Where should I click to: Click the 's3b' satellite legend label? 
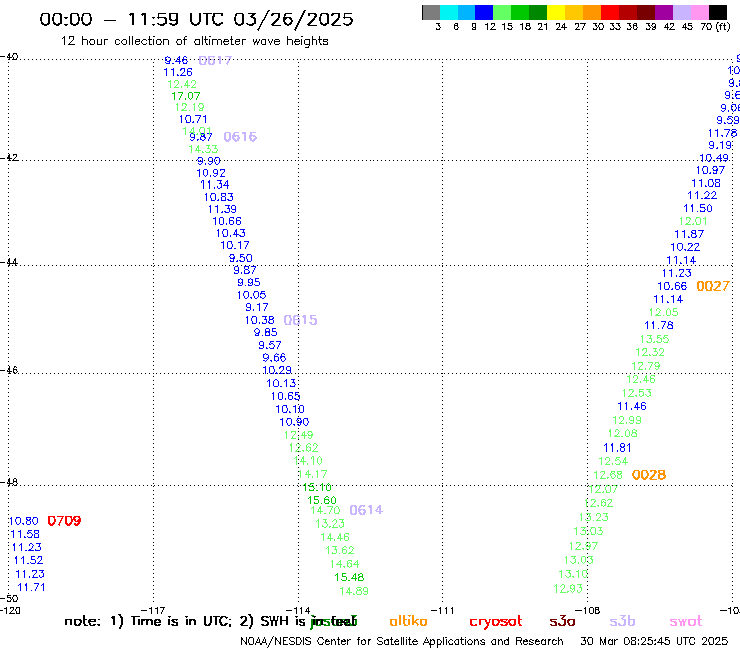pos(622,622)
